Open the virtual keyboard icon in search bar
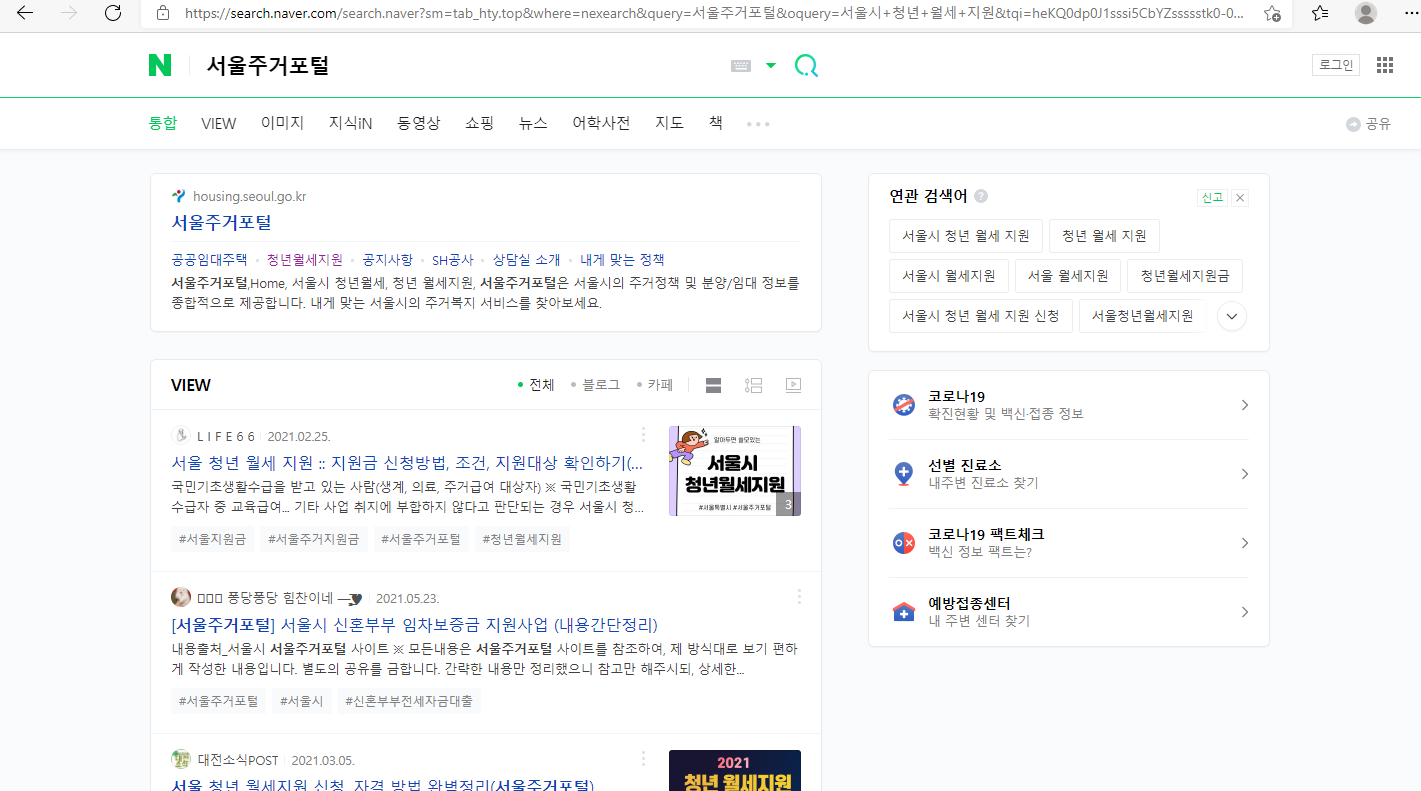Image resolution: width=1421 pixels, height=791 pixels. click(x=741, y=66)
